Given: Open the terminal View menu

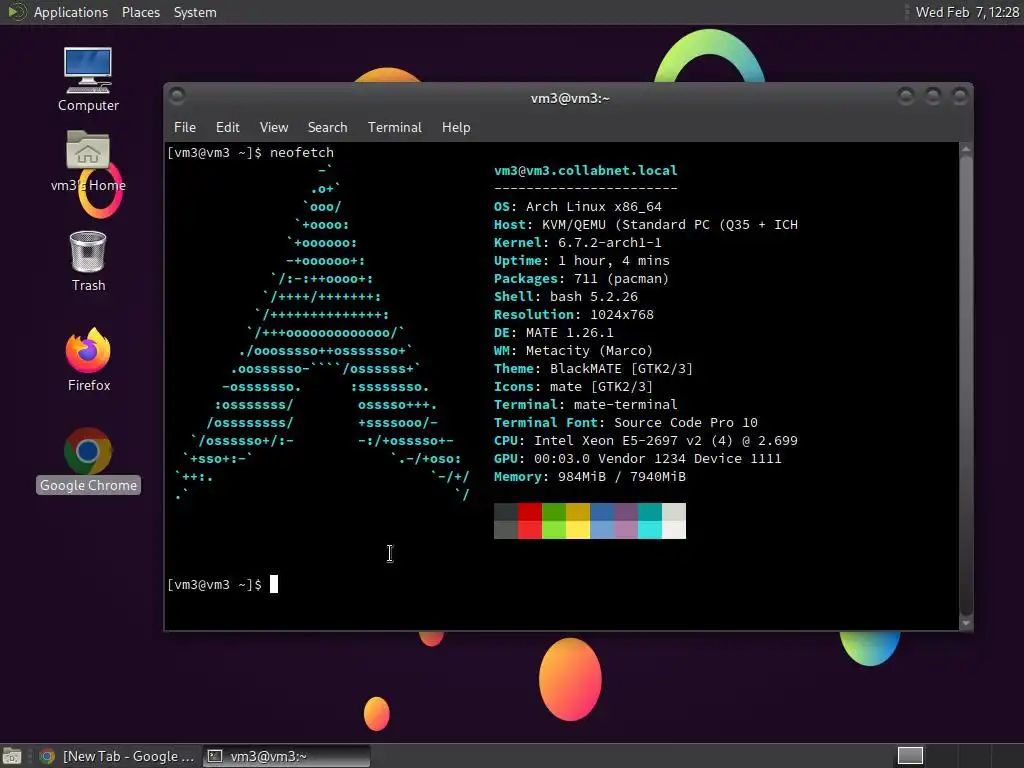Looking at the screenshot, I should [274, 127].
